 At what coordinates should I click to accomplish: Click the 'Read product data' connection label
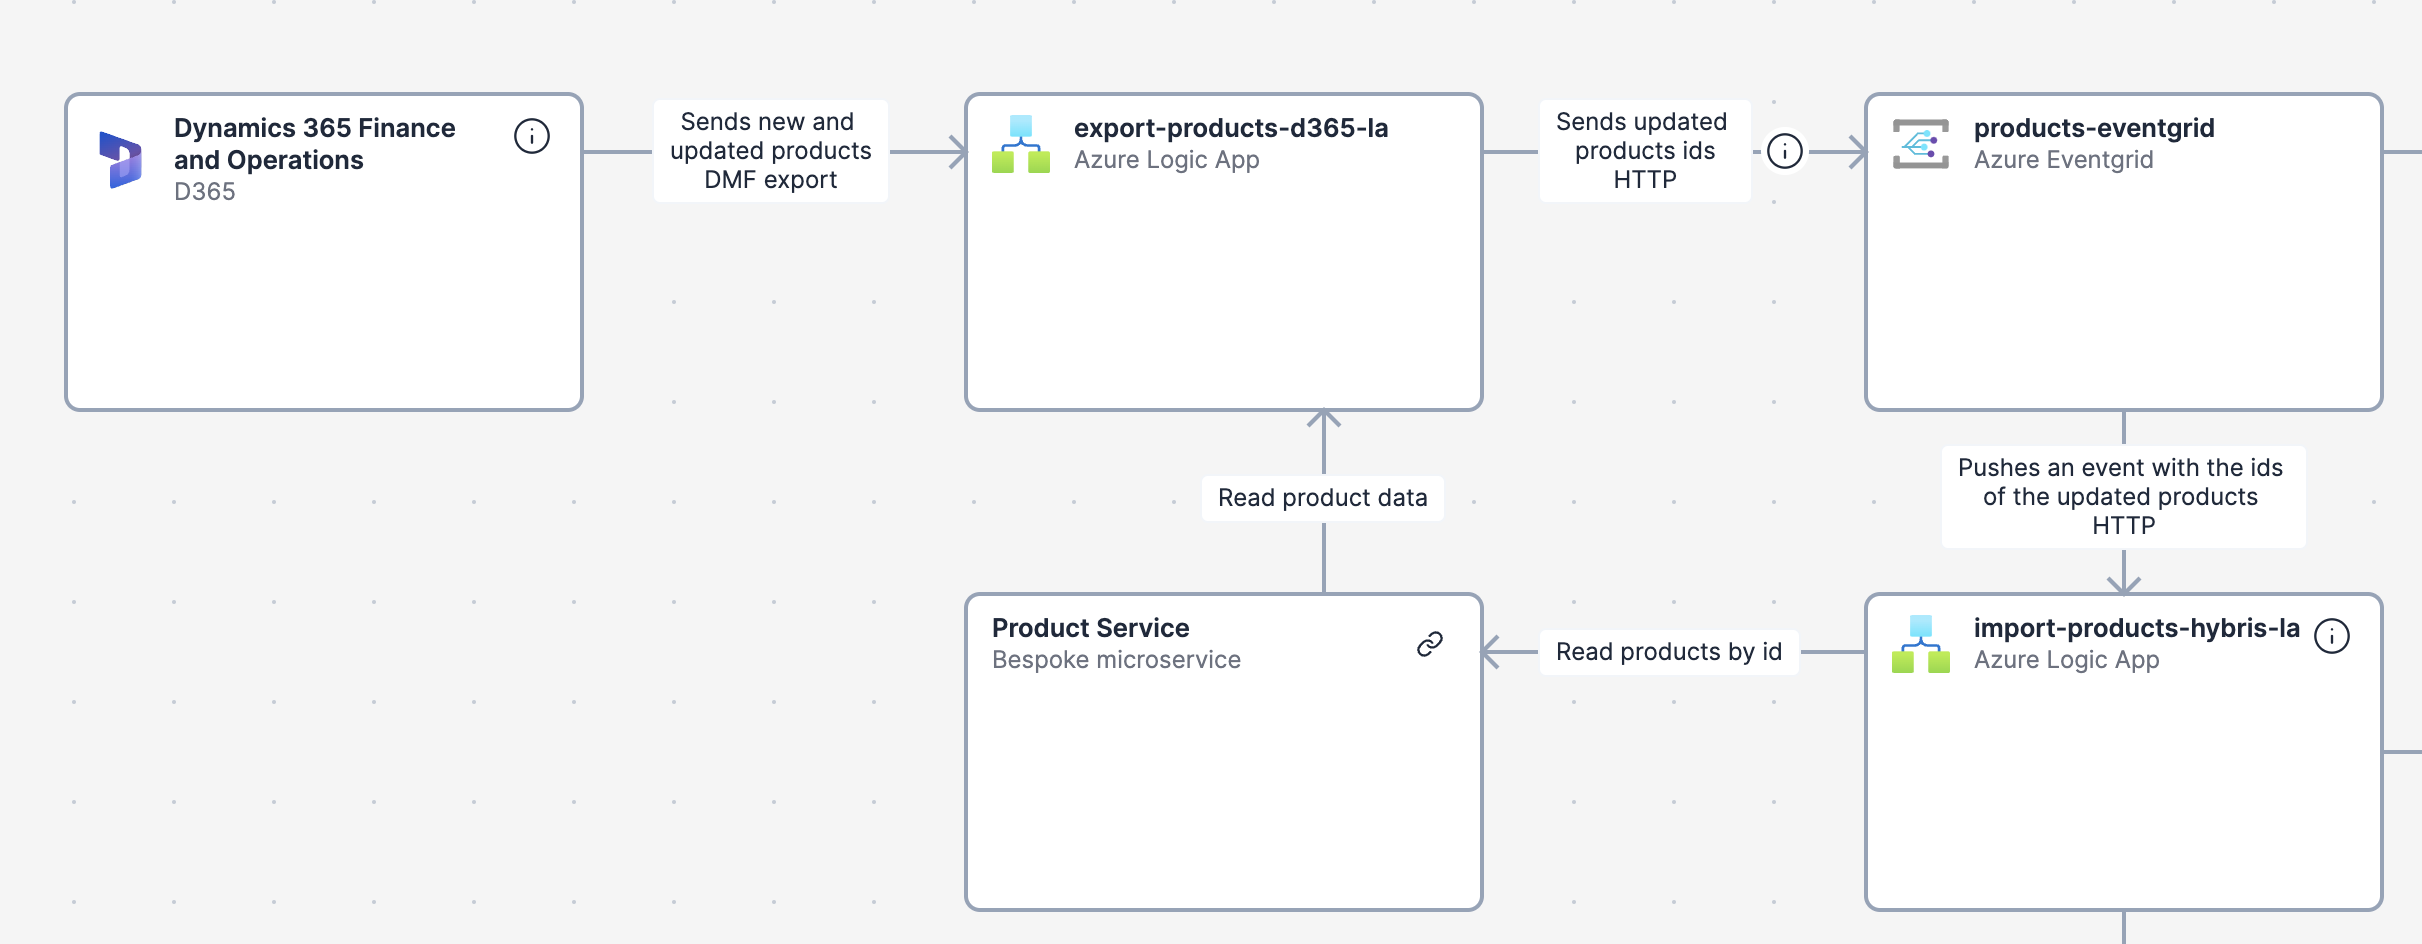click(x=1322, y=498)
